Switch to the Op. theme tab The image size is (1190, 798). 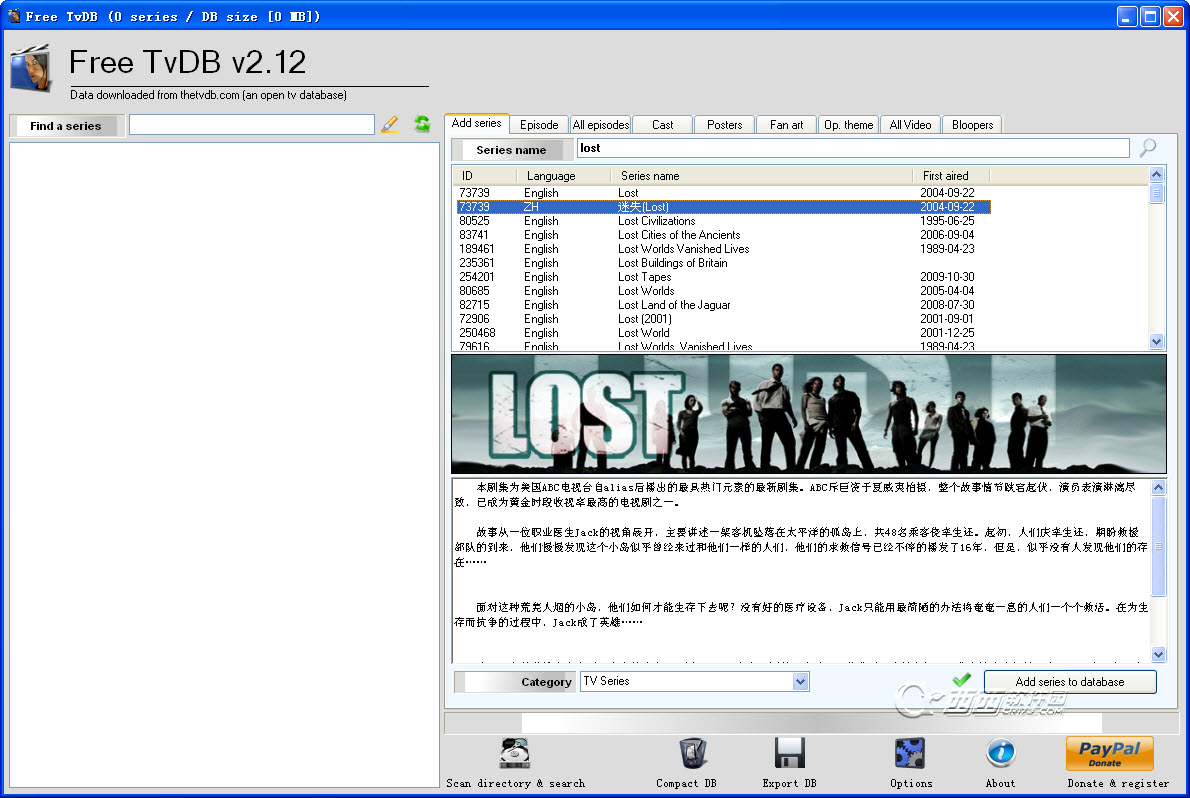[848, 125]
